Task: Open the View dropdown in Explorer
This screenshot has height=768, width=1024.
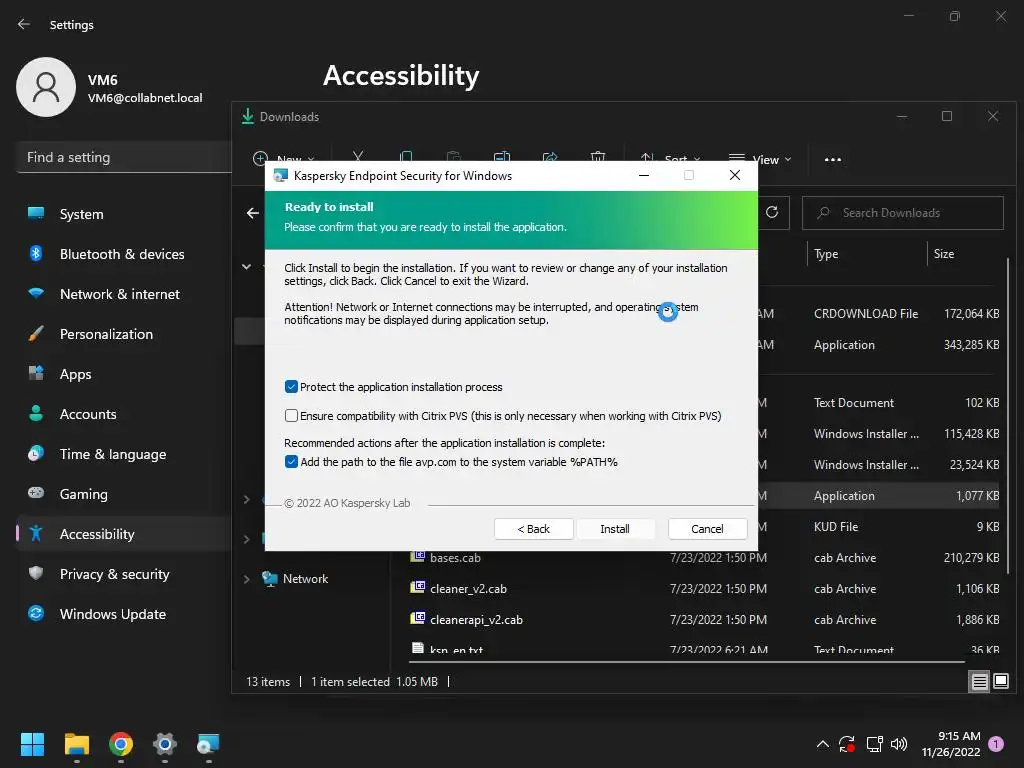Action: (760, 159)
